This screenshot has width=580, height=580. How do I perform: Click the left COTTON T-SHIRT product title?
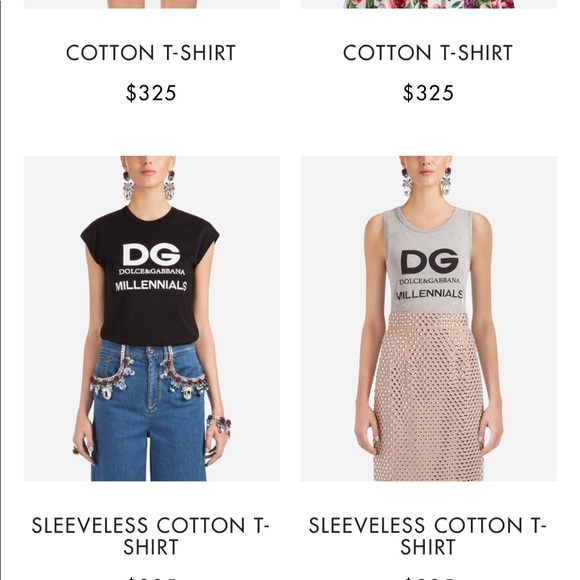(x=151, y=53)
